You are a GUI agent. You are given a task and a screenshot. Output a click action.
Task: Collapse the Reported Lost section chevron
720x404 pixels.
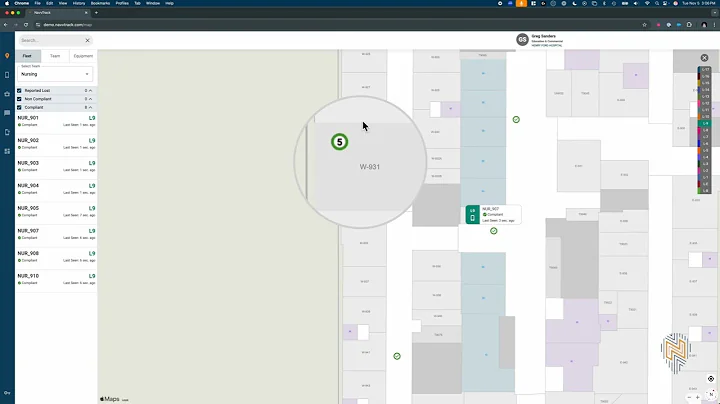(90, 90)
